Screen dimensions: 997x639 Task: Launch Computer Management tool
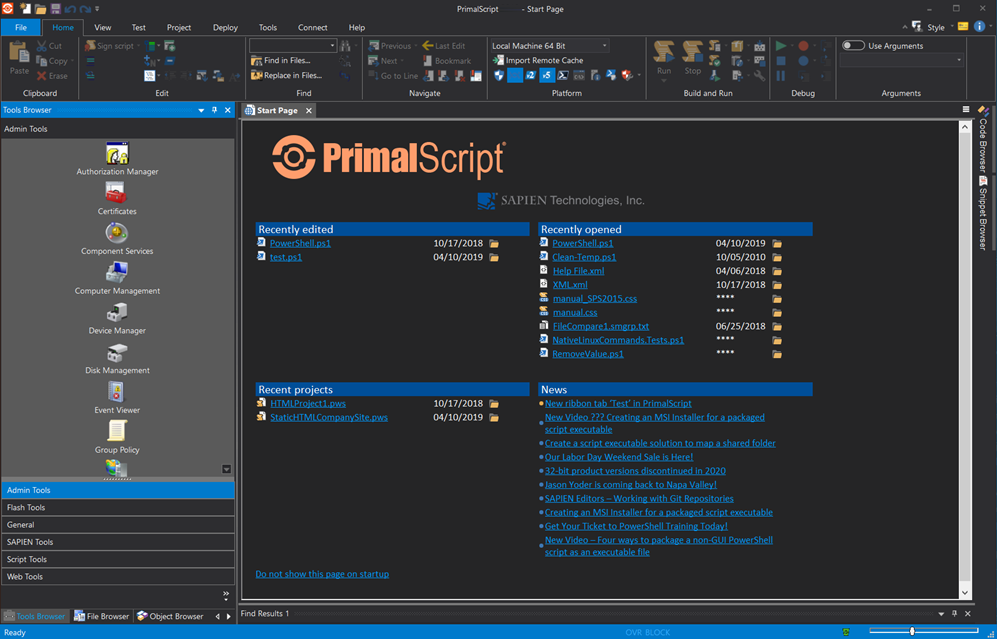(117, 278)
